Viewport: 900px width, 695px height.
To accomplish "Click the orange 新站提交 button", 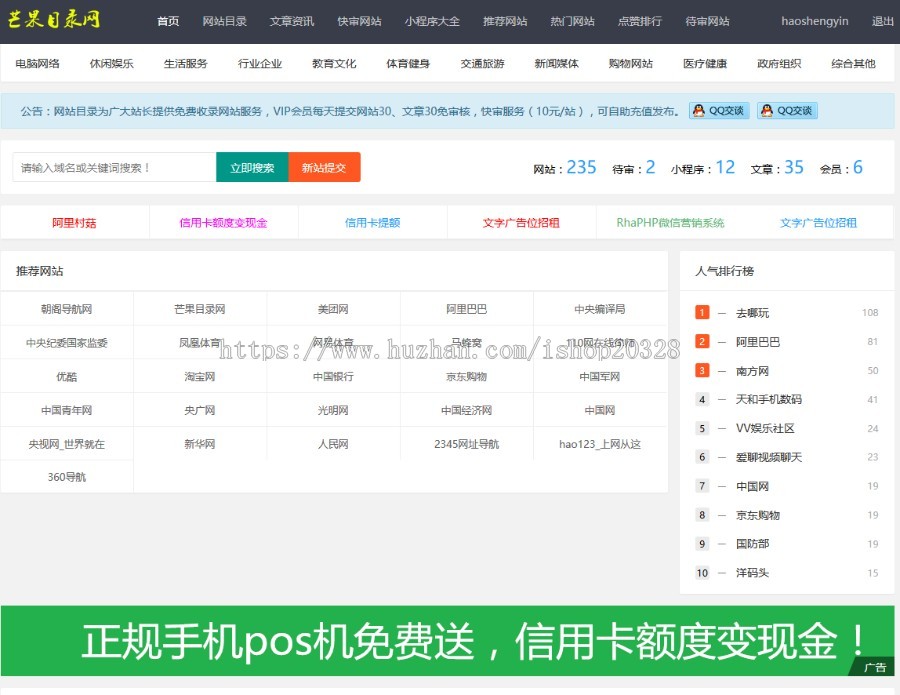I will click(324, 168).
